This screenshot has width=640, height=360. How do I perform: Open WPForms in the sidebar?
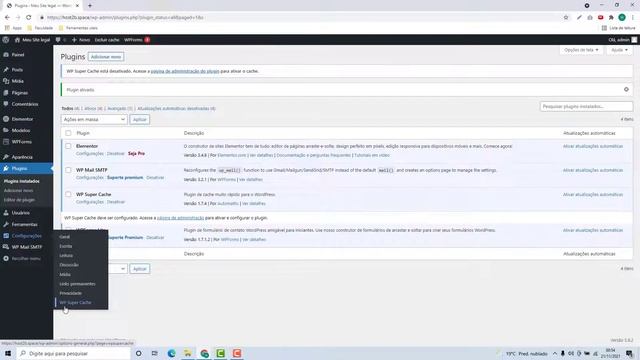[x=22, y=142]
